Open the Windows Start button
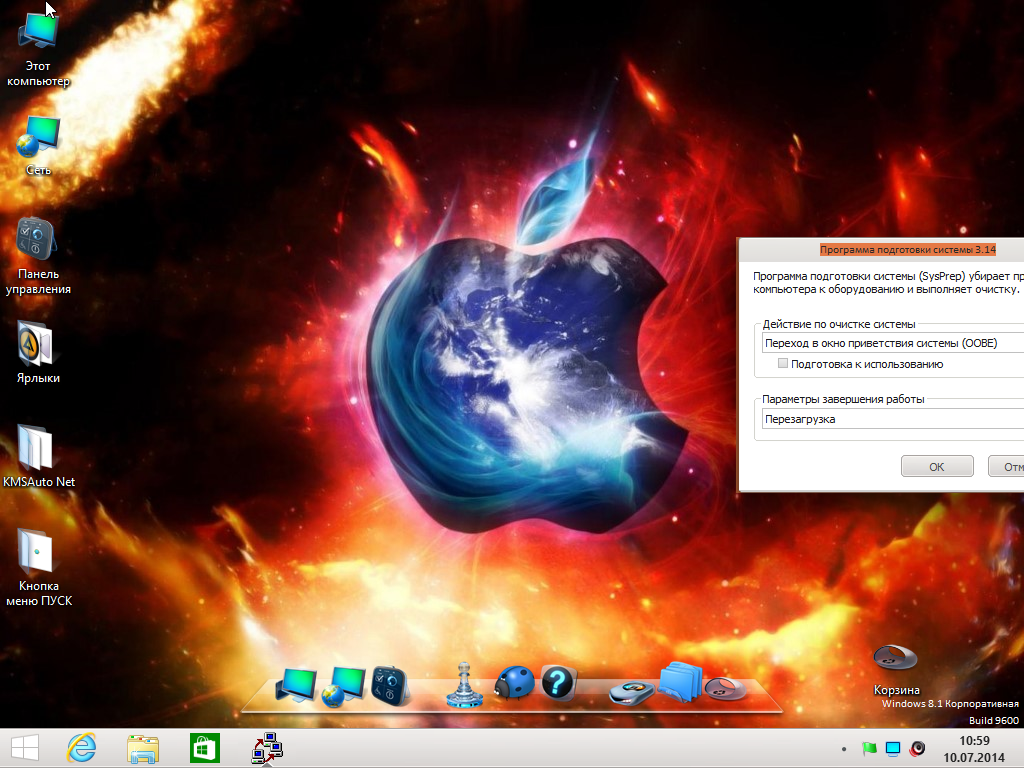The height and width of the screenshot is (768, 1024). pyautogui.click(x=25, y=748)
